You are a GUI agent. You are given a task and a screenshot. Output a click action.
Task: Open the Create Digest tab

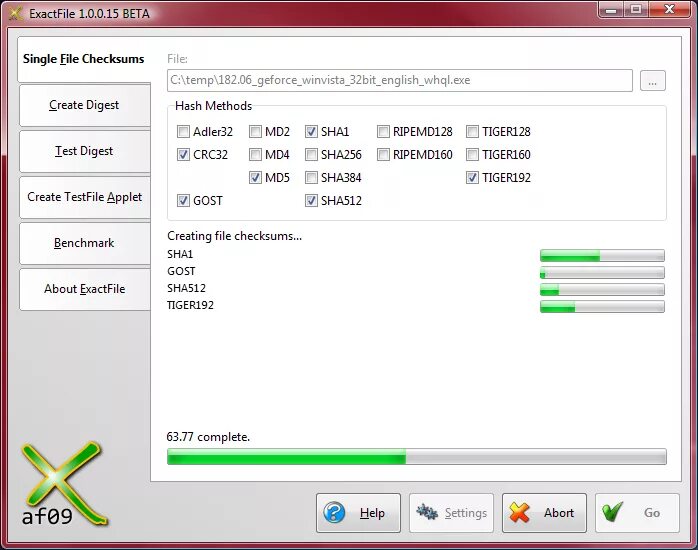click(85, 105)
